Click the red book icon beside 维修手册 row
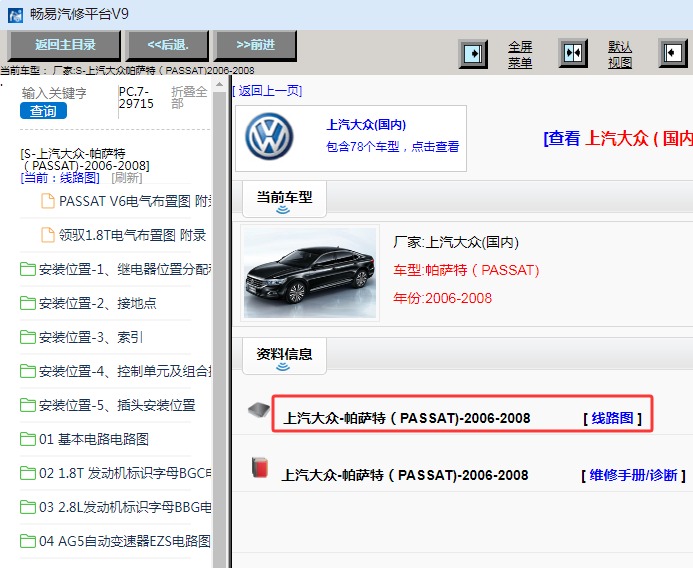Image resolution: width=693 pixels, height=568 pixels. [x=260, y=467]
